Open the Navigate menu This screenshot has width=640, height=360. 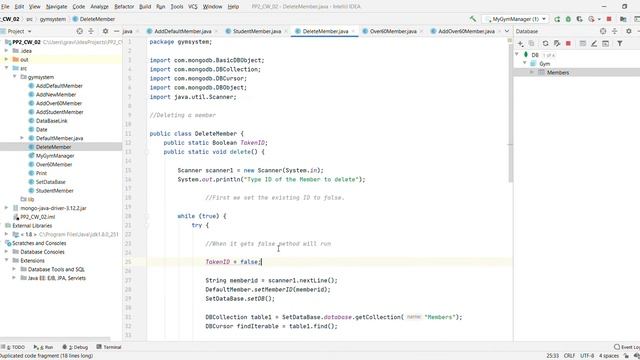[56, 7]
